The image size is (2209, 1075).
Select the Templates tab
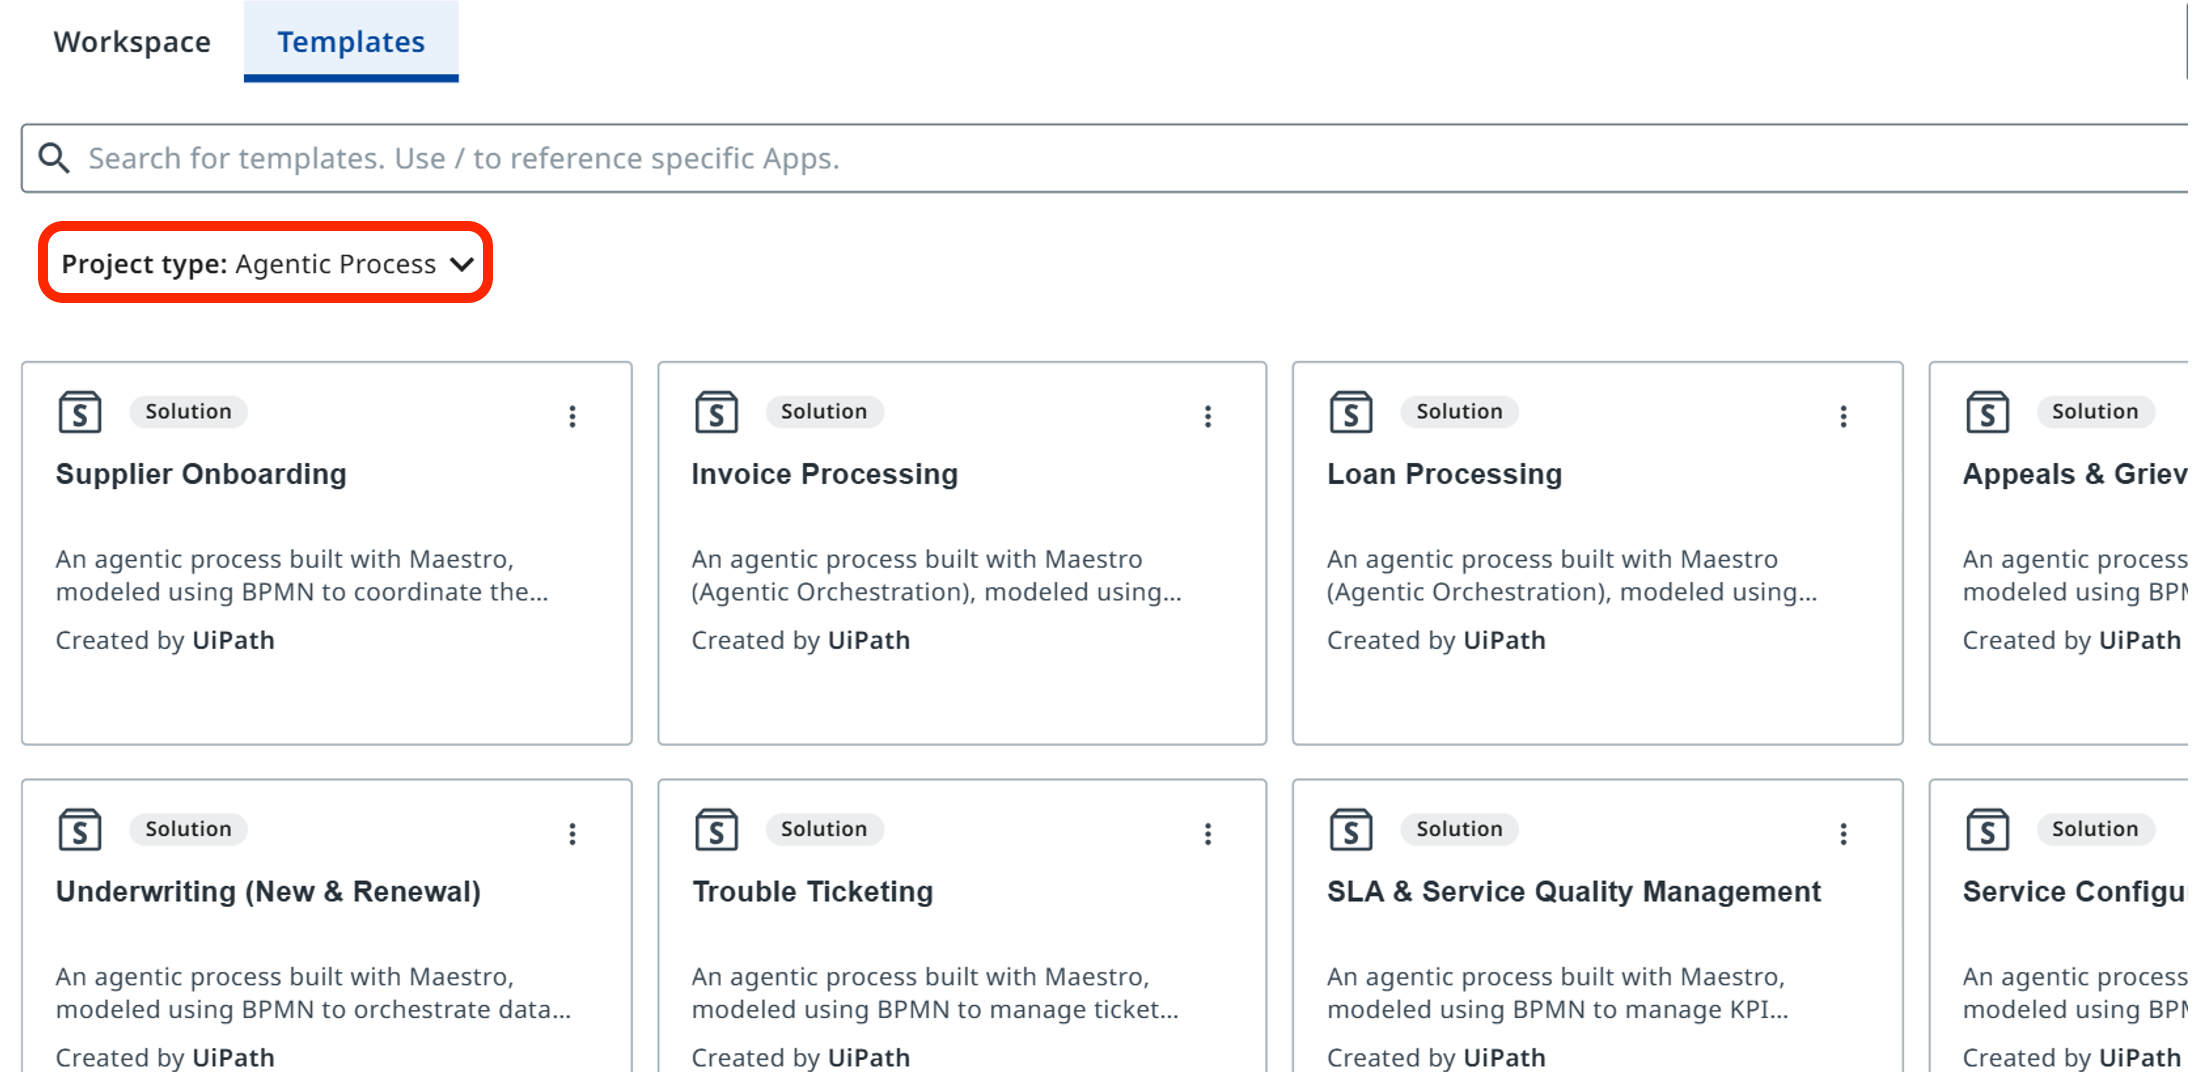(x=351, y=42)
